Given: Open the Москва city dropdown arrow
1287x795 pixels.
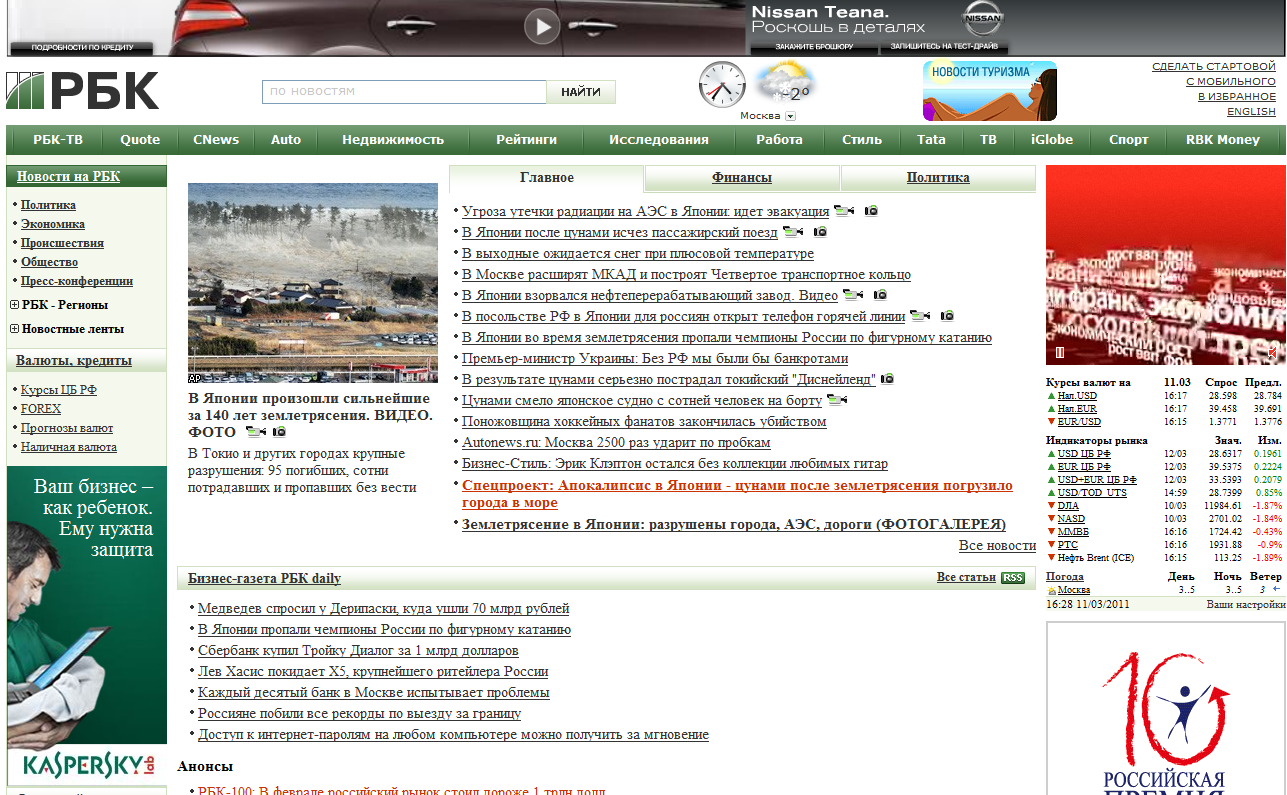Looking at the screenshot, I should (x=790, y=116).
